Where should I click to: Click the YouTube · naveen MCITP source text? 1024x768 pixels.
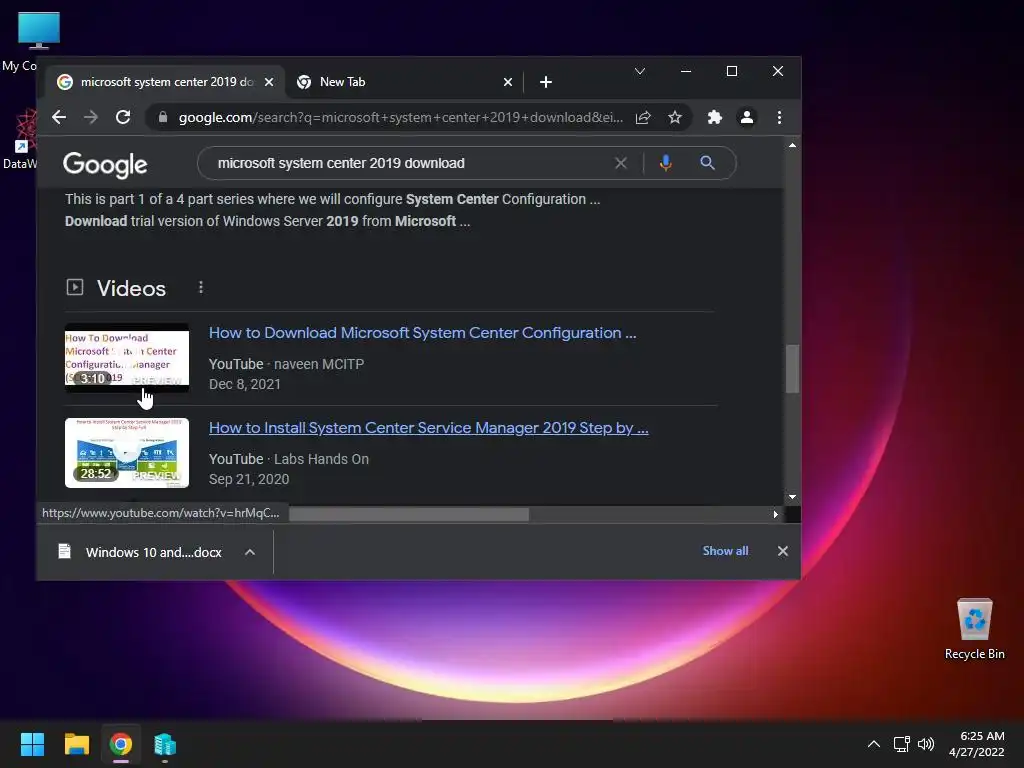pyautogui.click(x=286, y=364)
